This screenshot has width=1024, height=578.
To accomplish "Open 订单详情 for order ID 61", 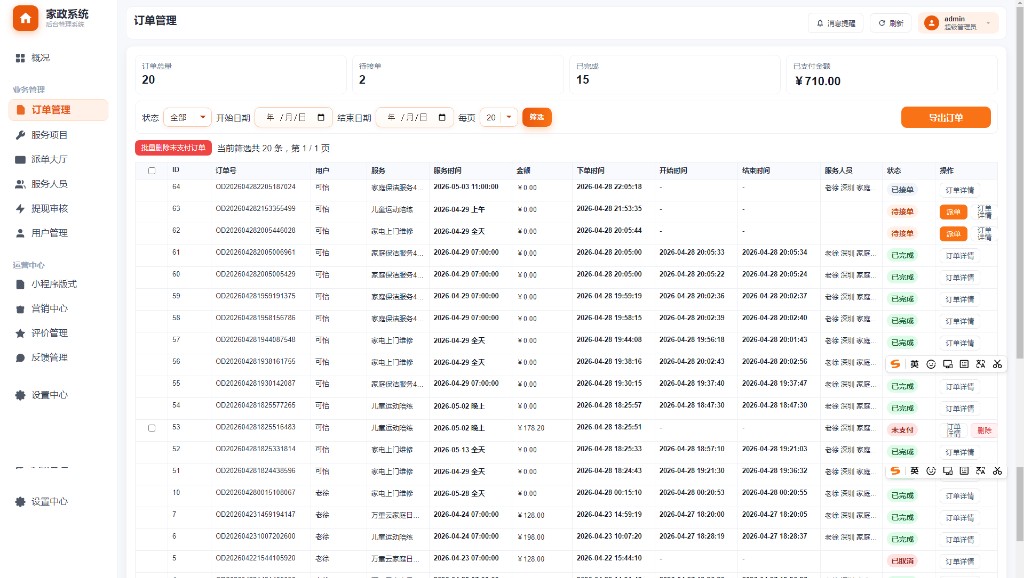I will point(959,255).
